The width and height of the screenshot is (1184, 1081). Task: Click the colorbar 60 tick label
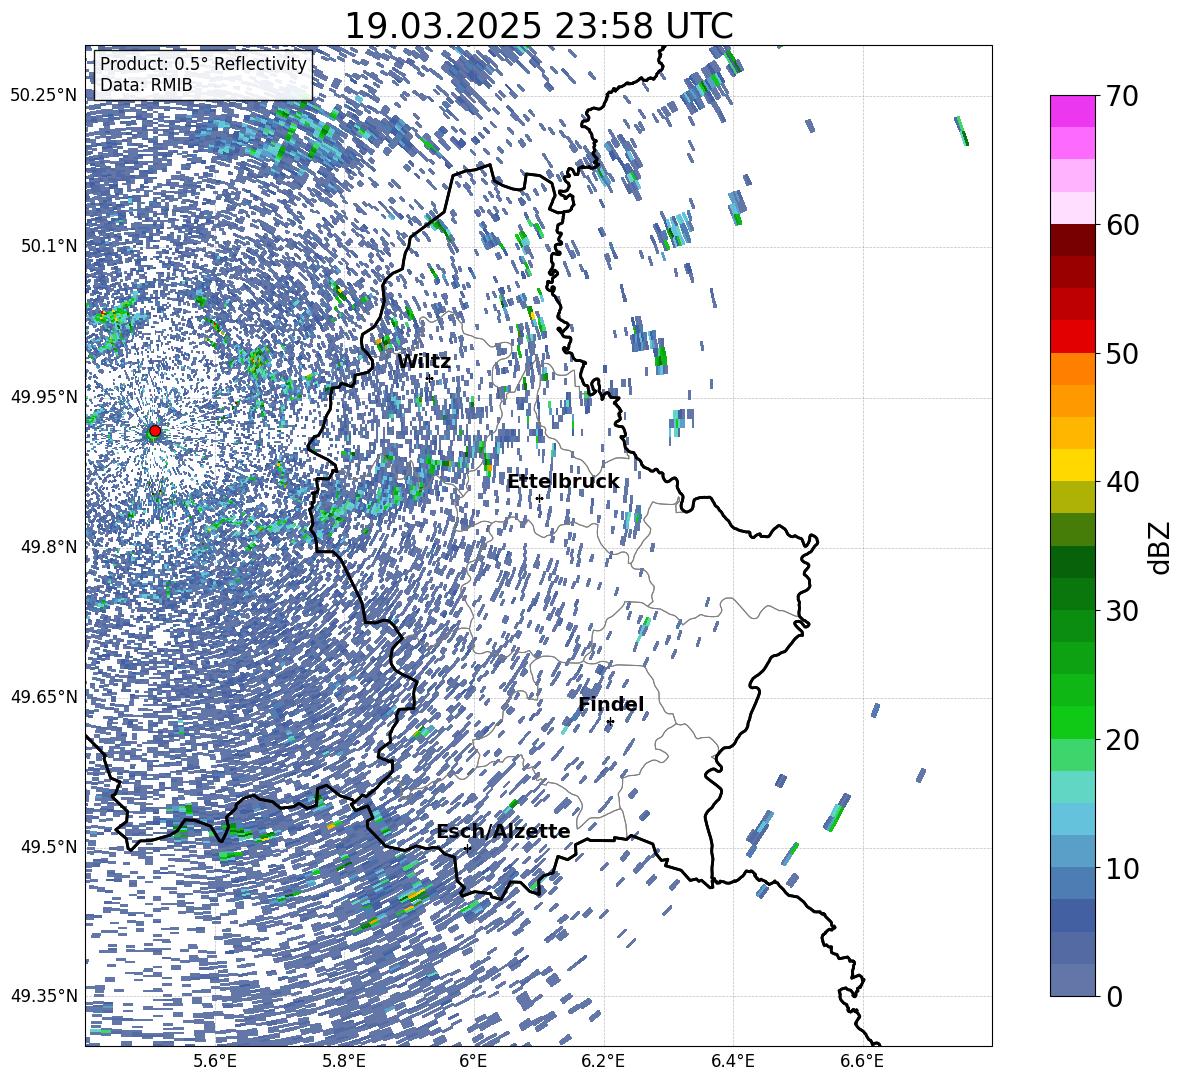(1122, 225)
